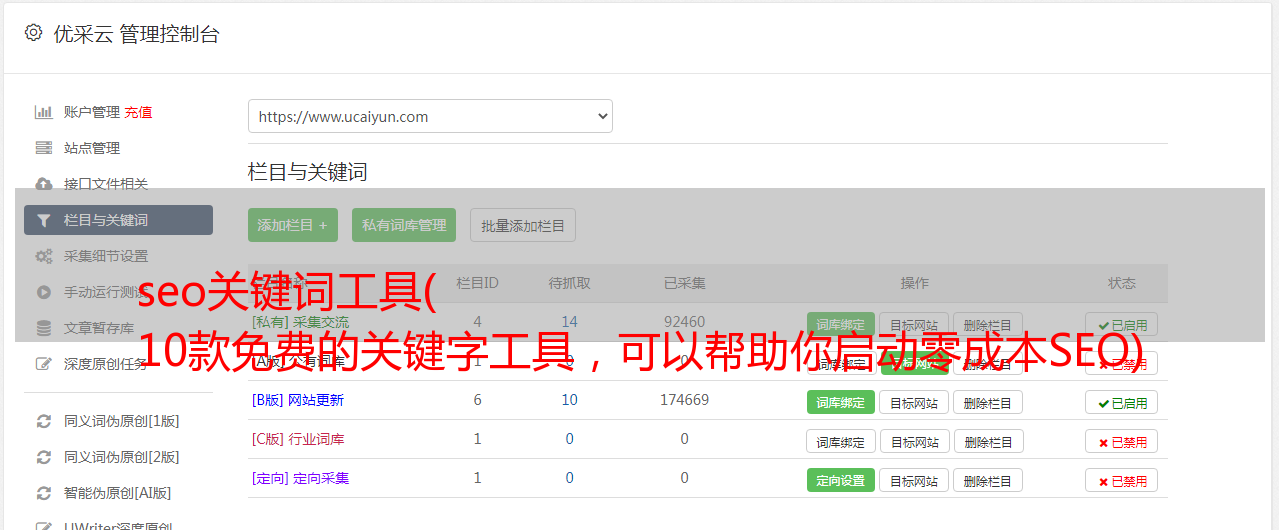Viewport: 1279px width, 530px height.
Task: Click 删除栏目 for 行业词库 row
Action: [988, 442]
